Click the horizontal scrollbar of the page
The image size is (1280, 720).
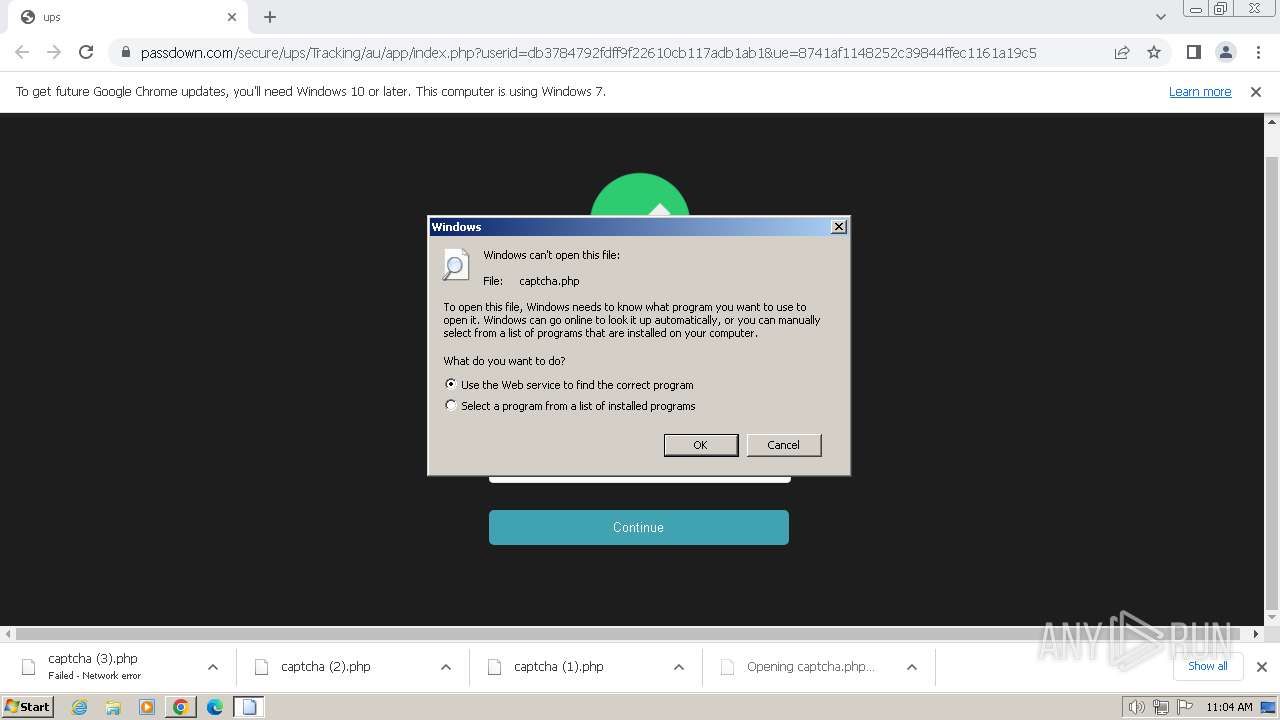[x=627, y=633]
